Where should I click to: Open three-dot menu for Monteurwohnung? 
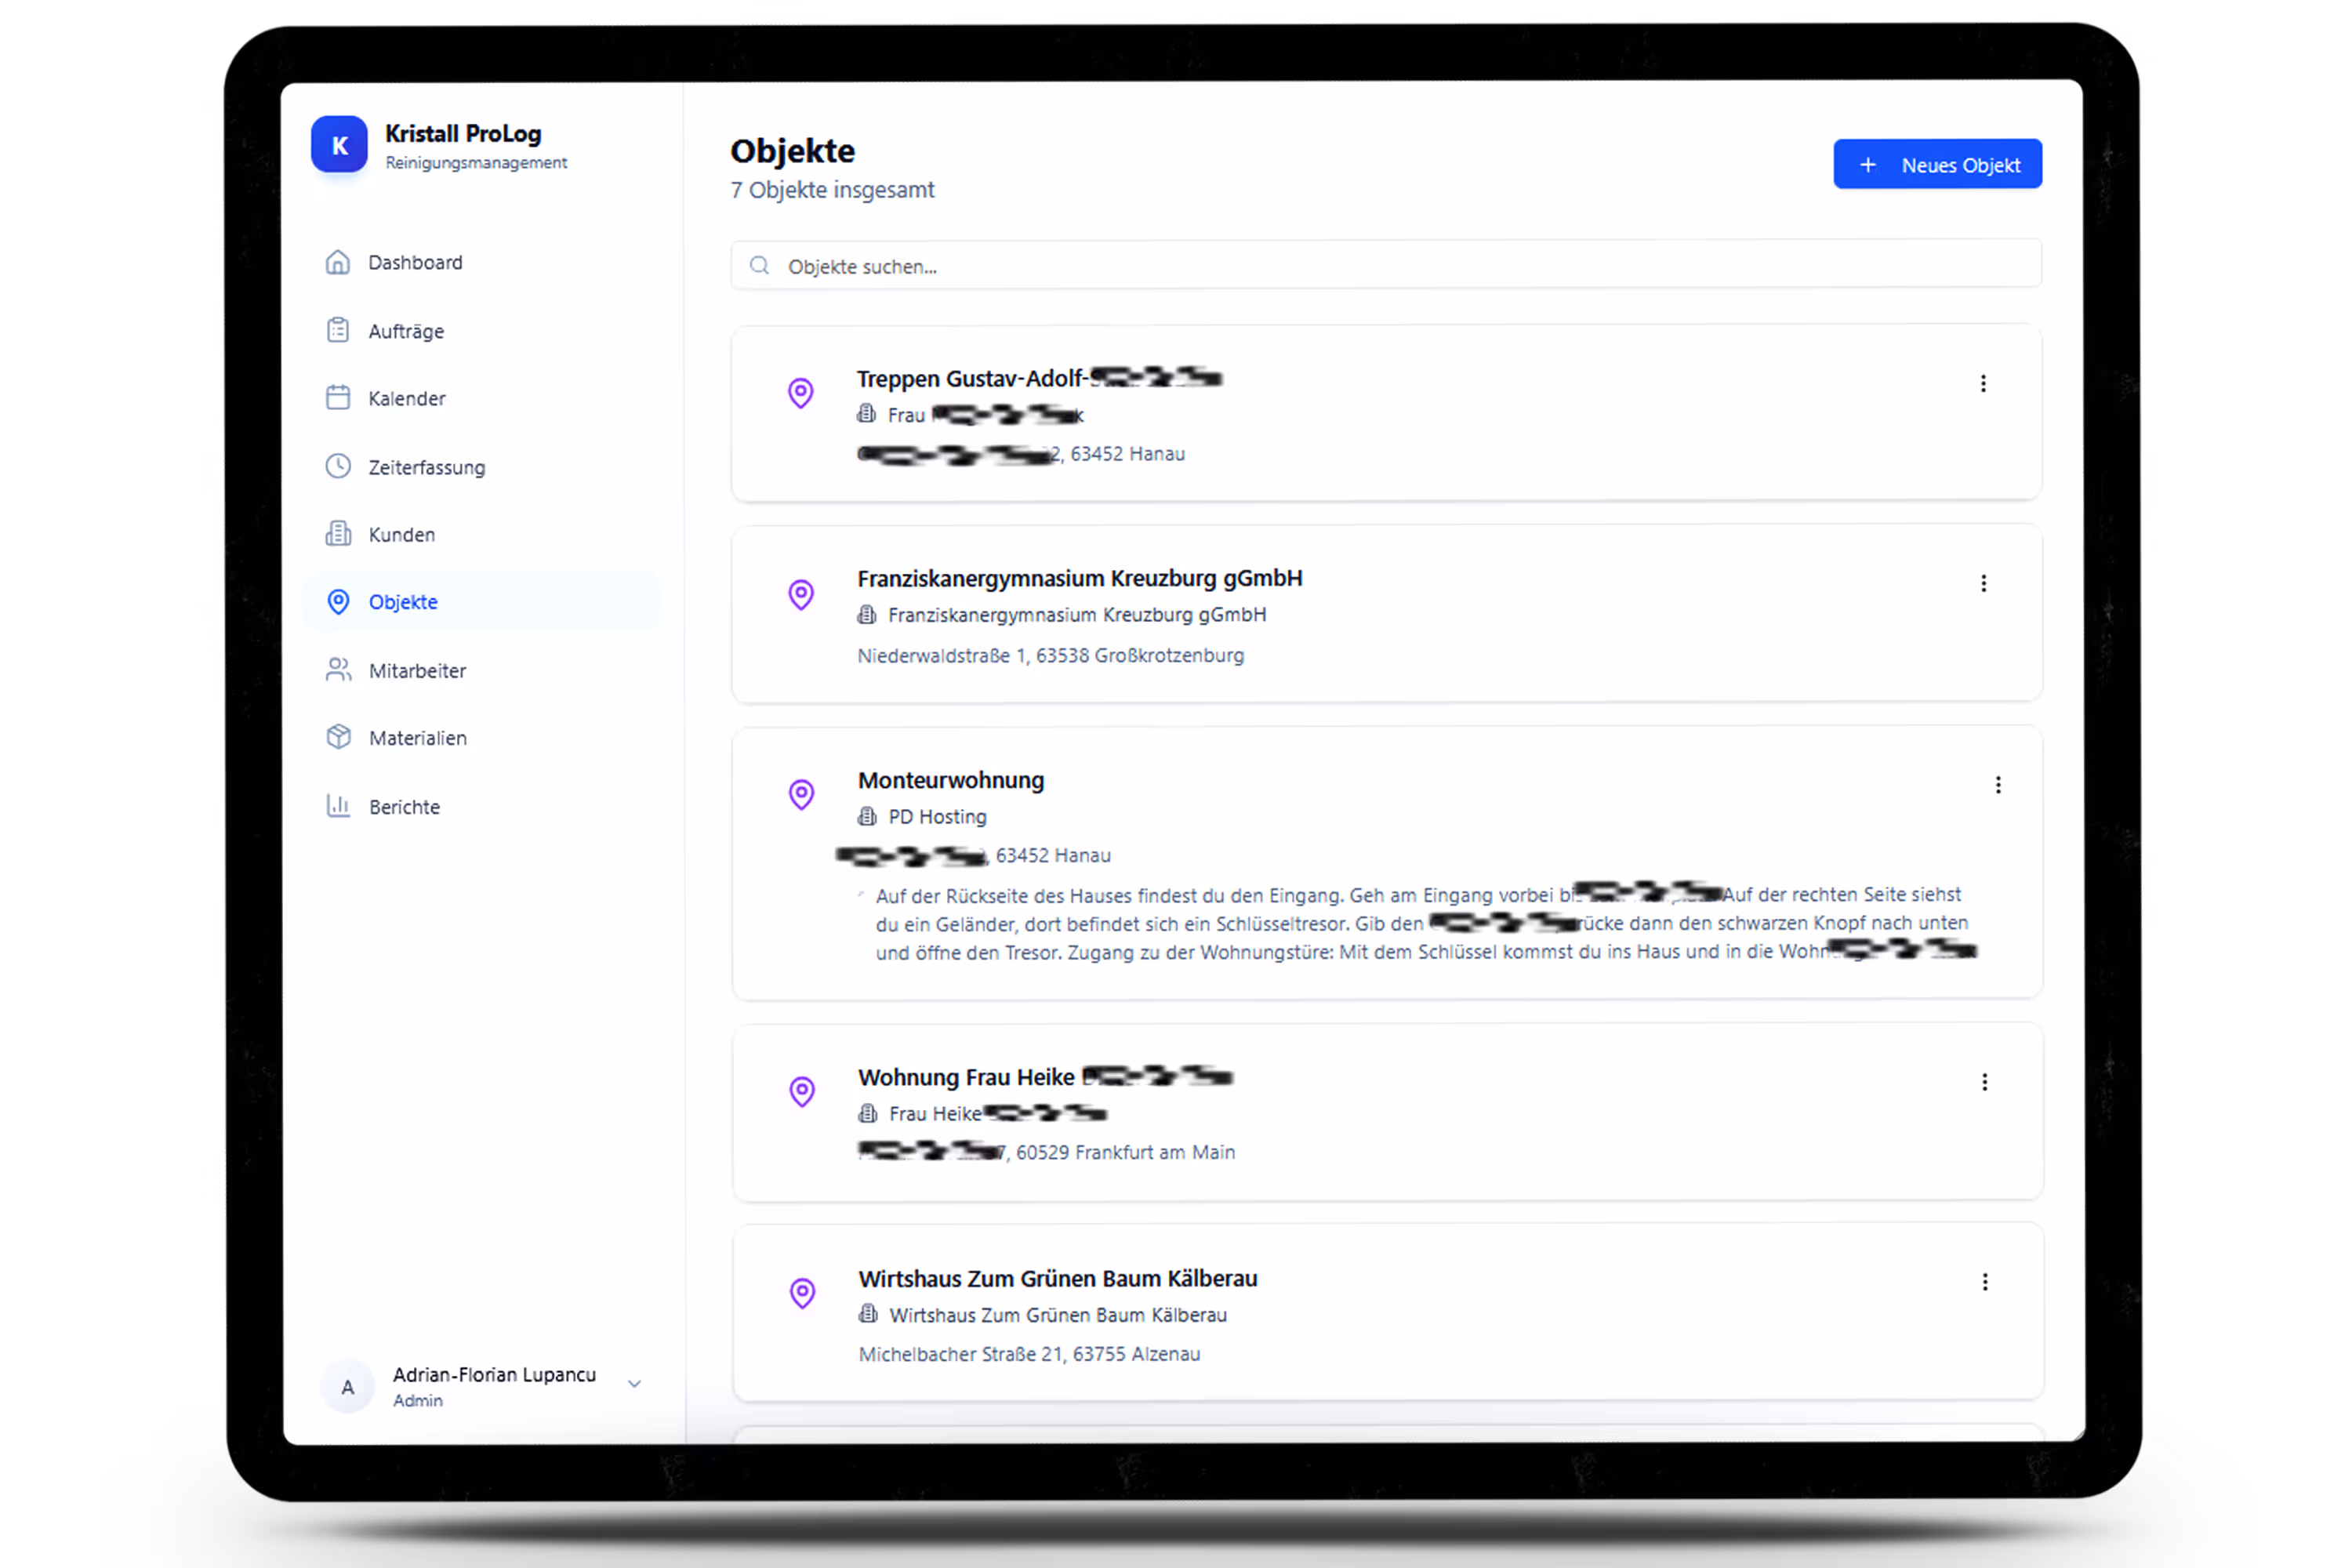coord(1998,785)
